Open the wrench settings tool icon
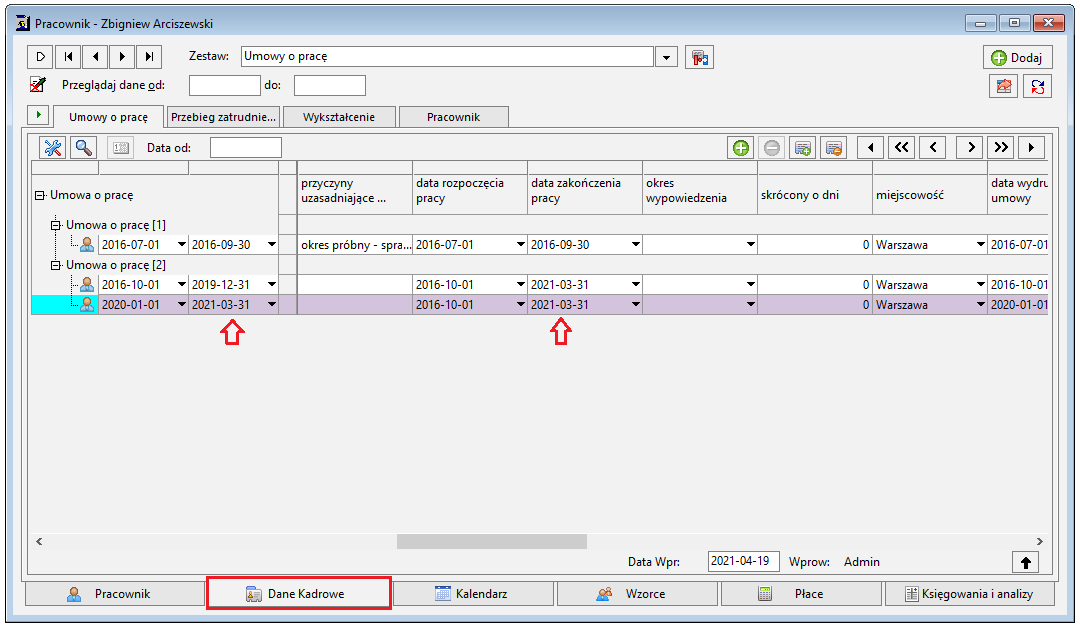The height and width of the screenshot is (627, 1080). [x=52, y=147]
